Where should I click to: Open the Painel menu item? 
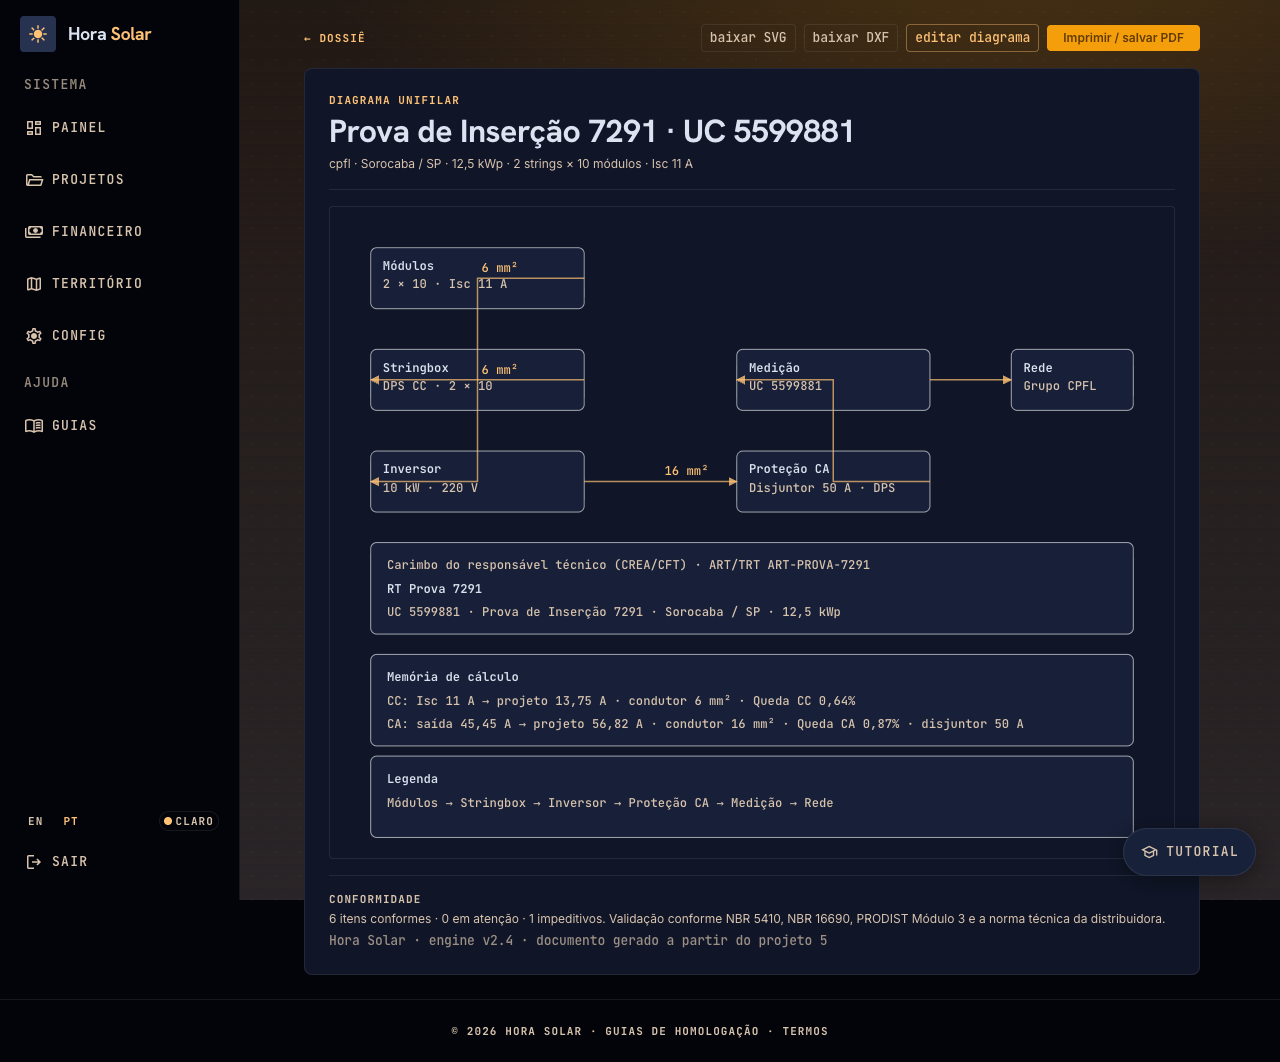point(79,128)
